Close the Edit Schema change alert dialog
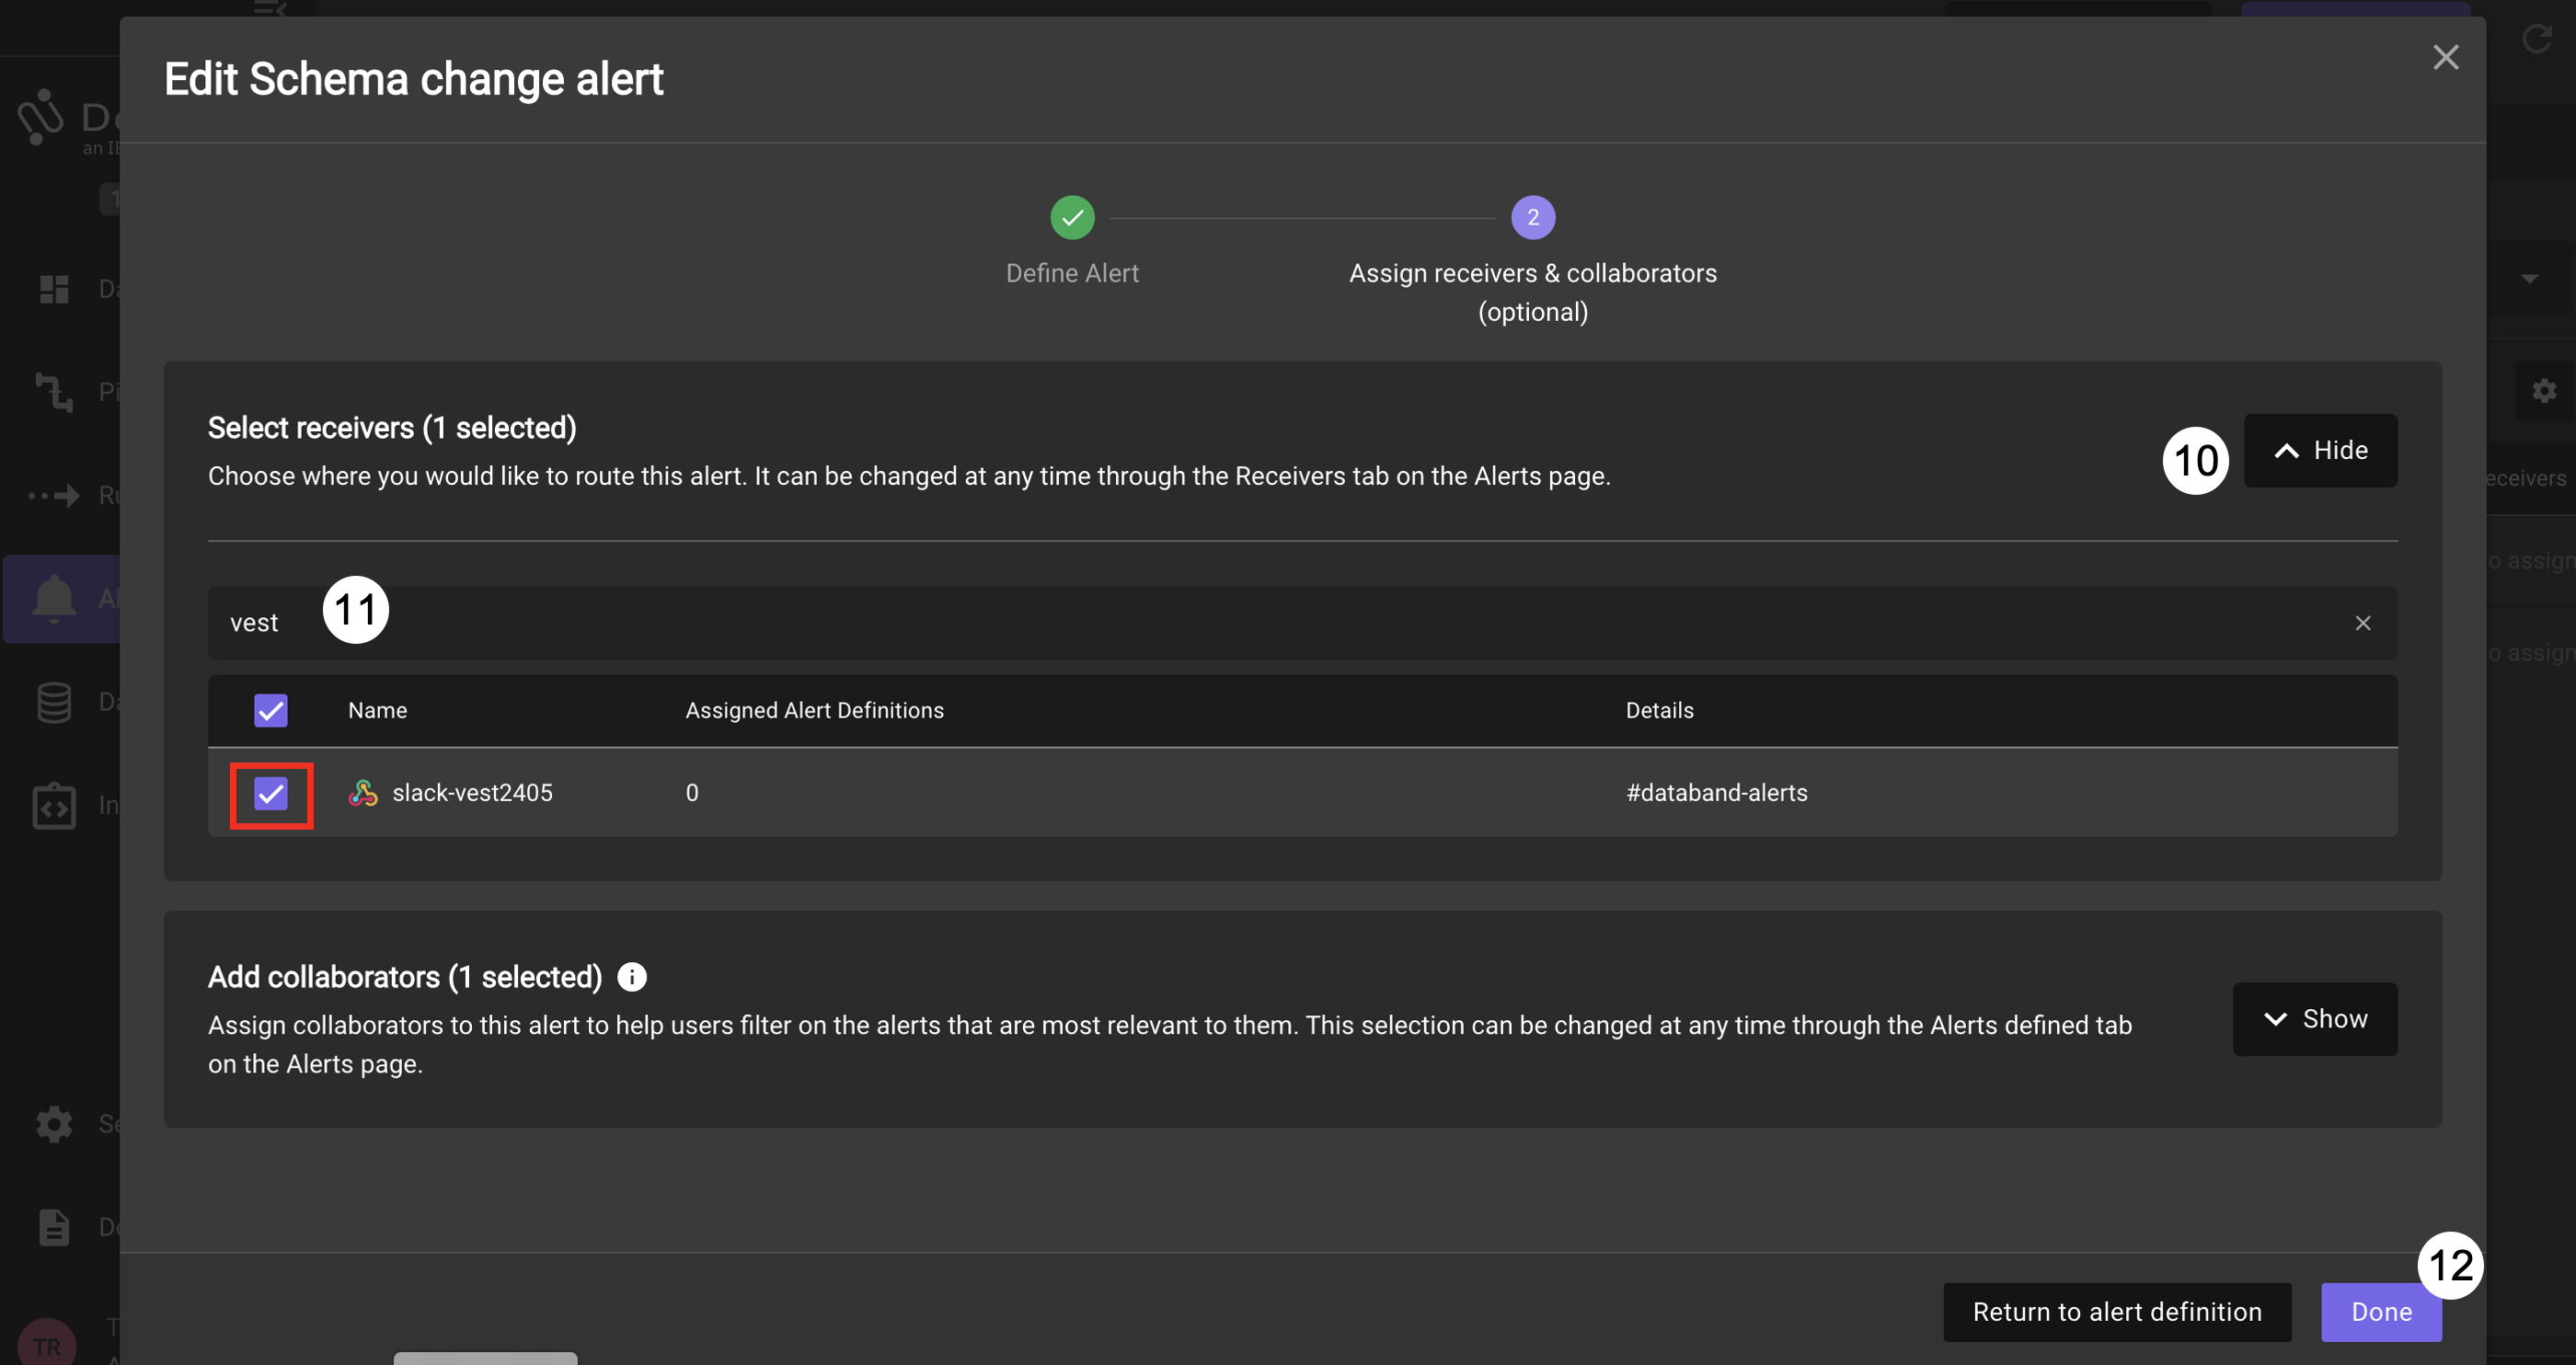The image size is (2576, 1365). point(2445,57)
